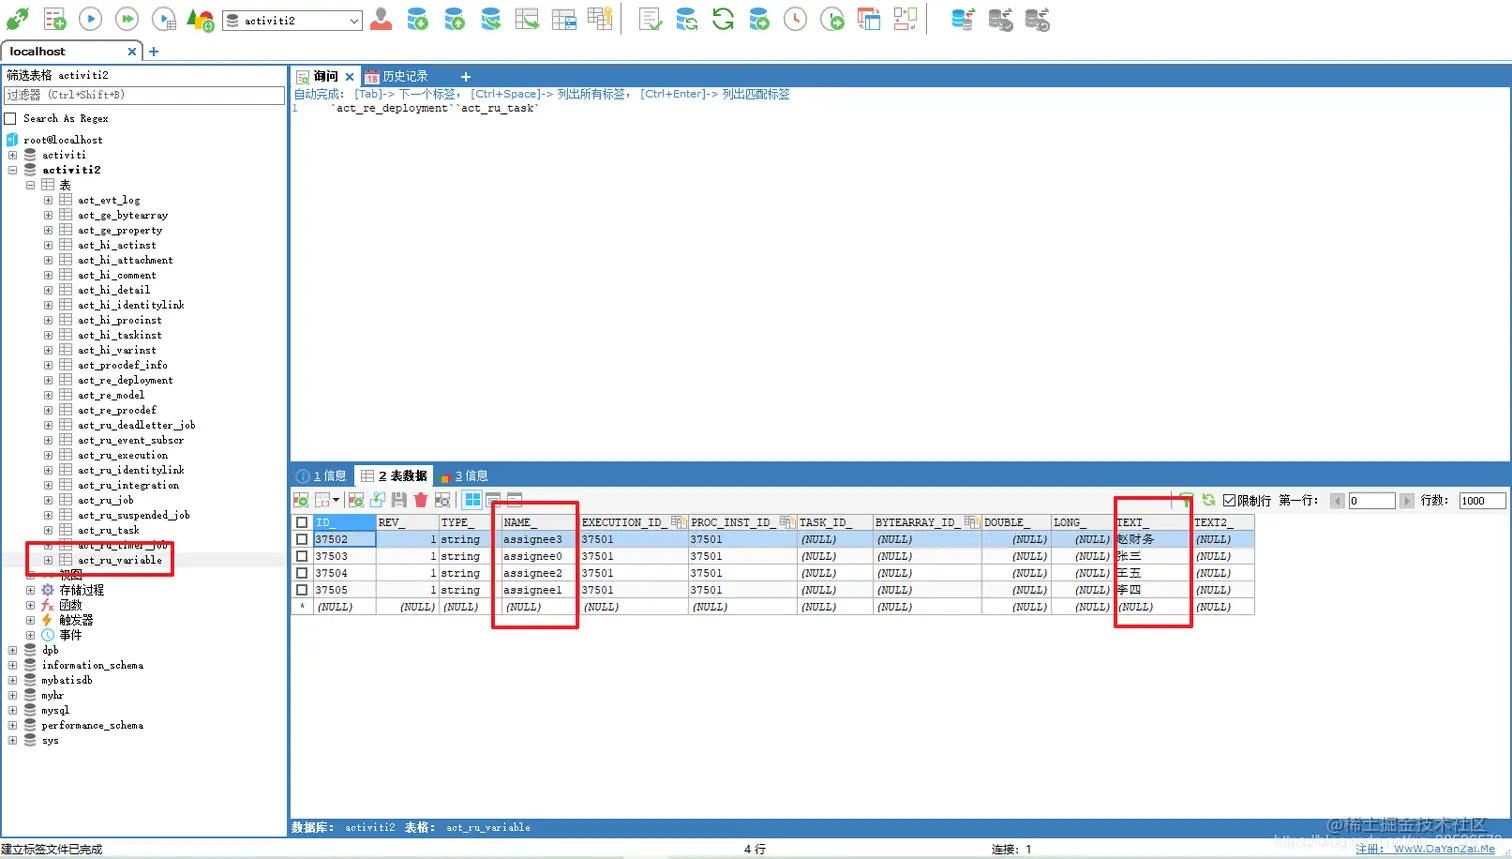Expand the mysql database node

click(x=12, y=710)
